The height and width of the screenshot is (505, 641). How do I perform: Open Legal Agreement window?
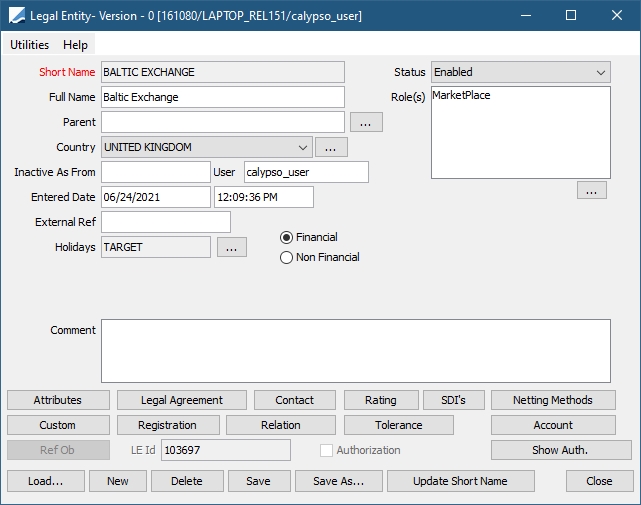click(x=182, y=400)
